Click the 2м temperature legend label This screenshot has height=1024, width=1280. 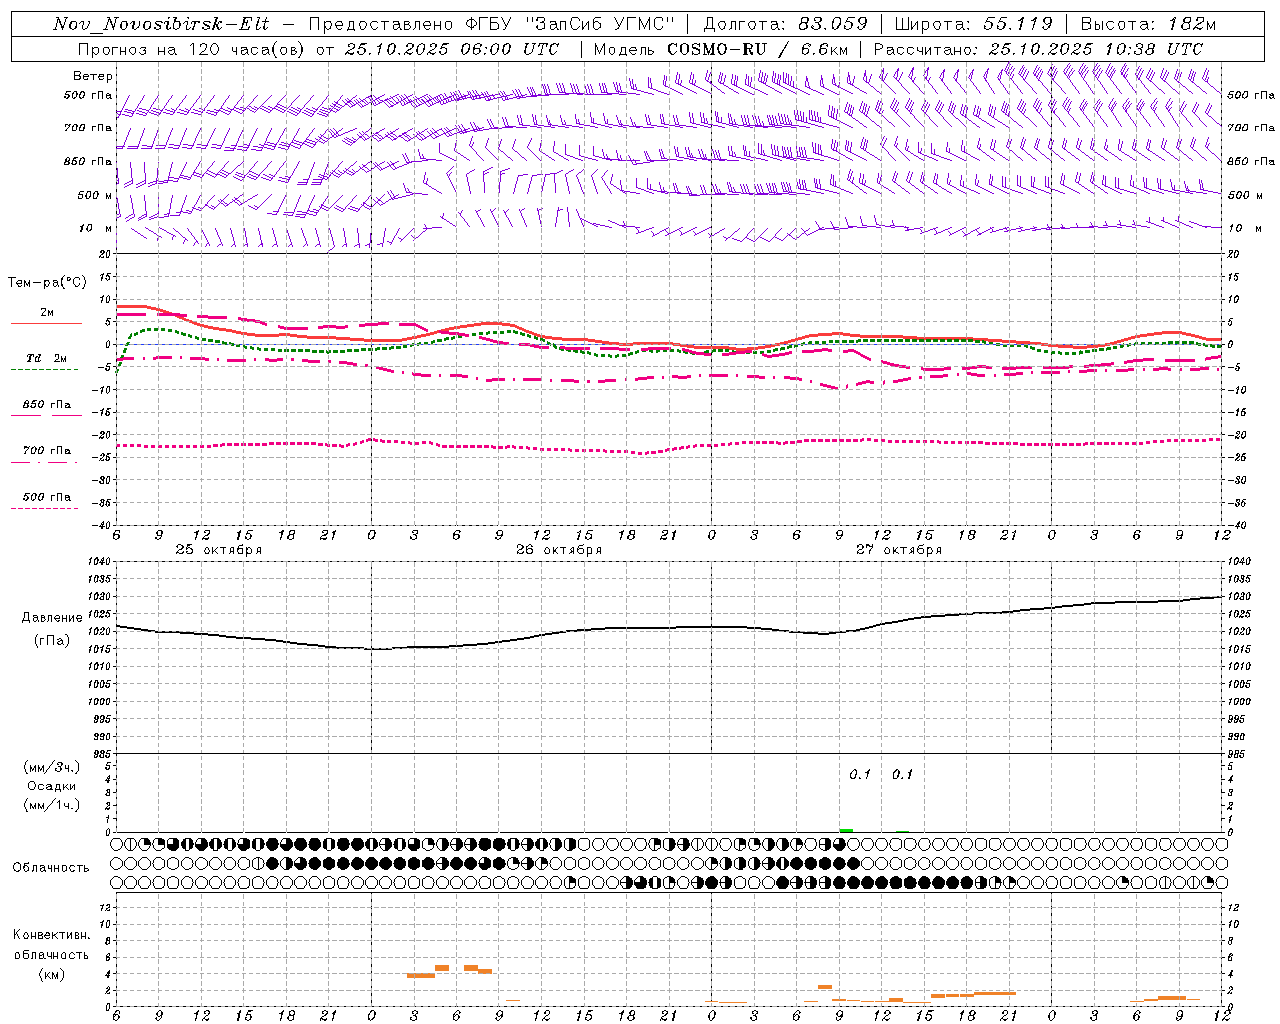coord(47,313)
